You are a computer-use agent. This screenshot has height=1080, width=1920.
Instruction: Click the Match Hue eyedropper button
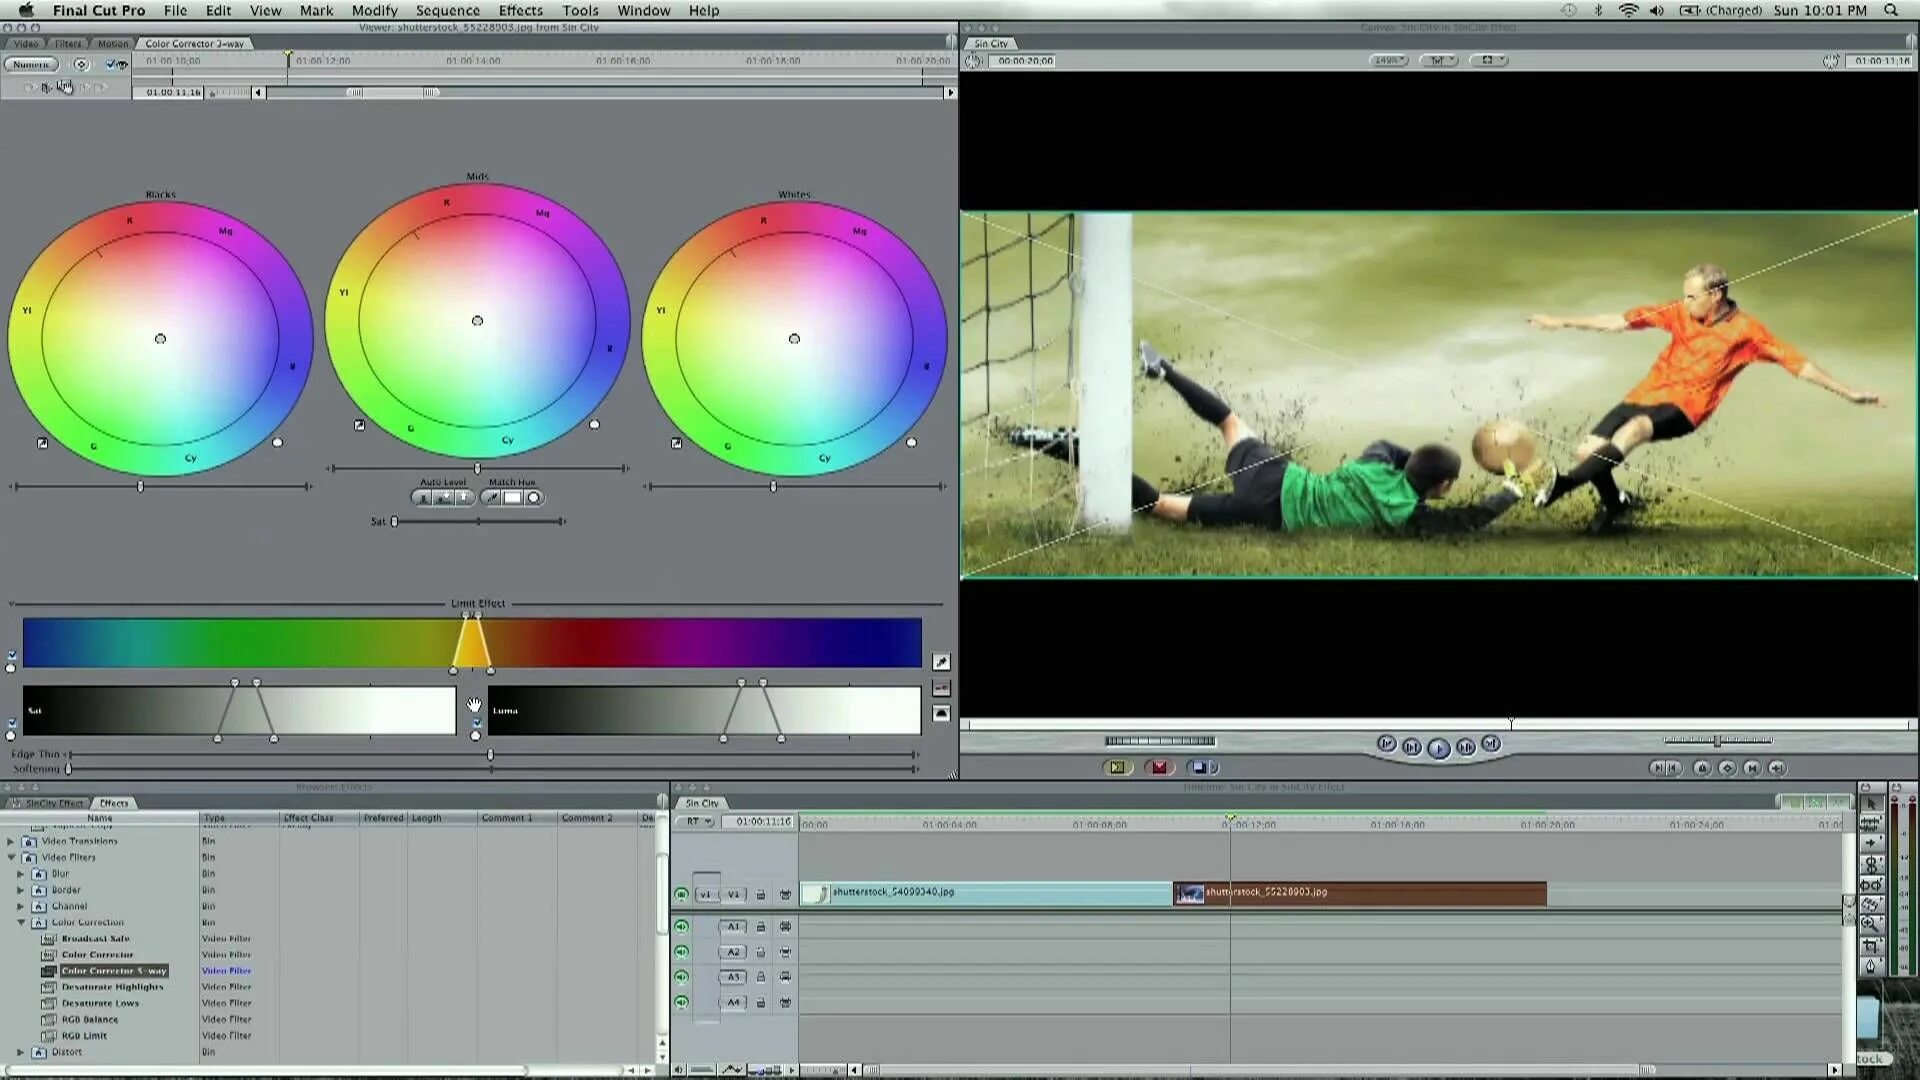(492, 497)
